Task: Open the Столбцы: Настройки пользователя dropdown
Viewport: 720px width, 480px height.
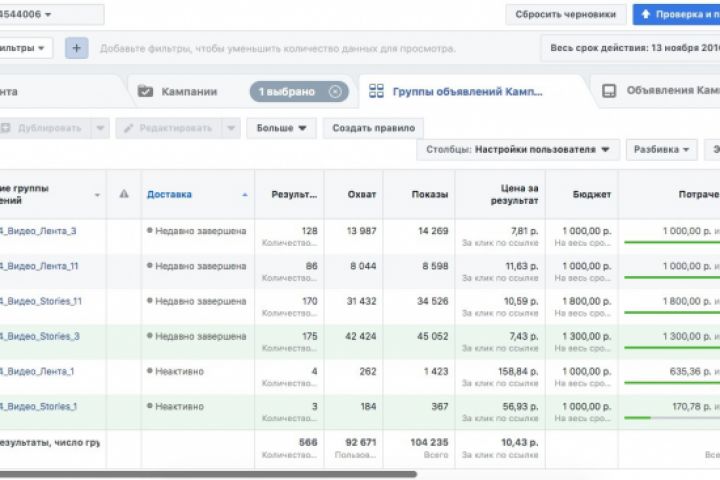Action: point(518,150)
